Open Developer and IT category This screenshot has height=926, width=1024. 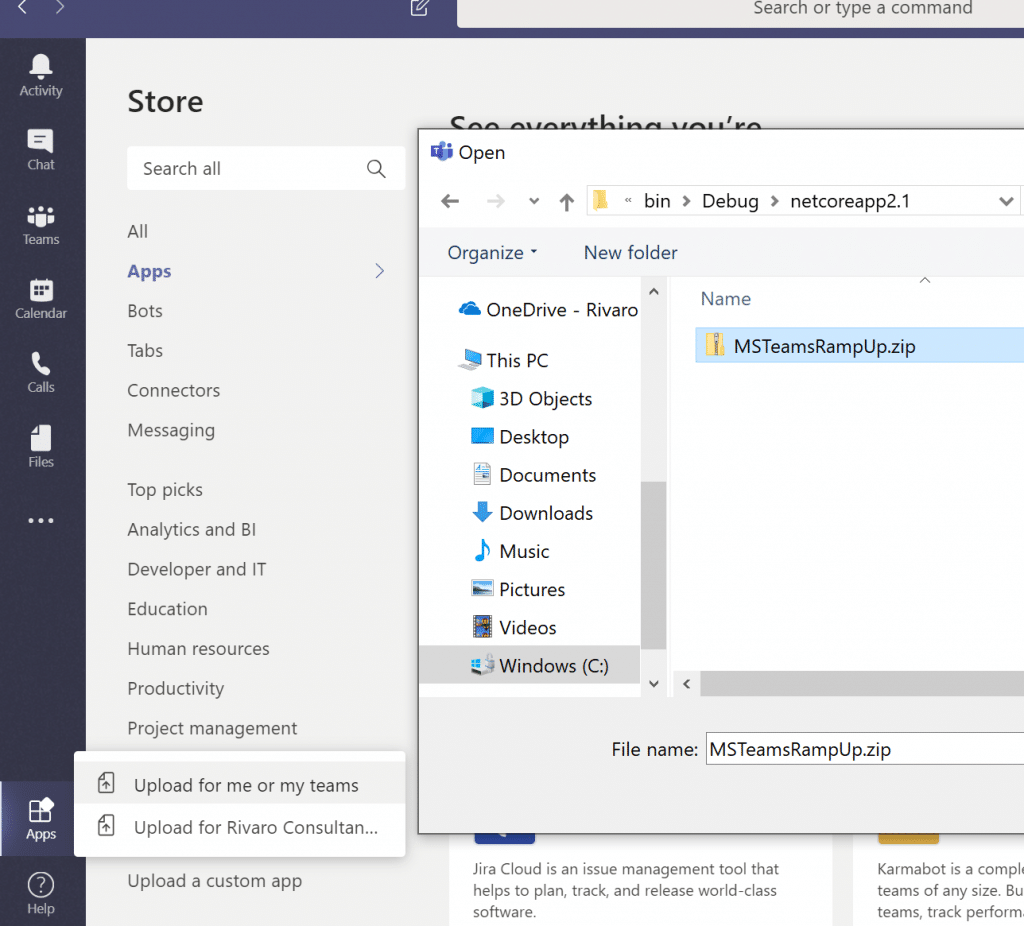[x=197, y=569]
